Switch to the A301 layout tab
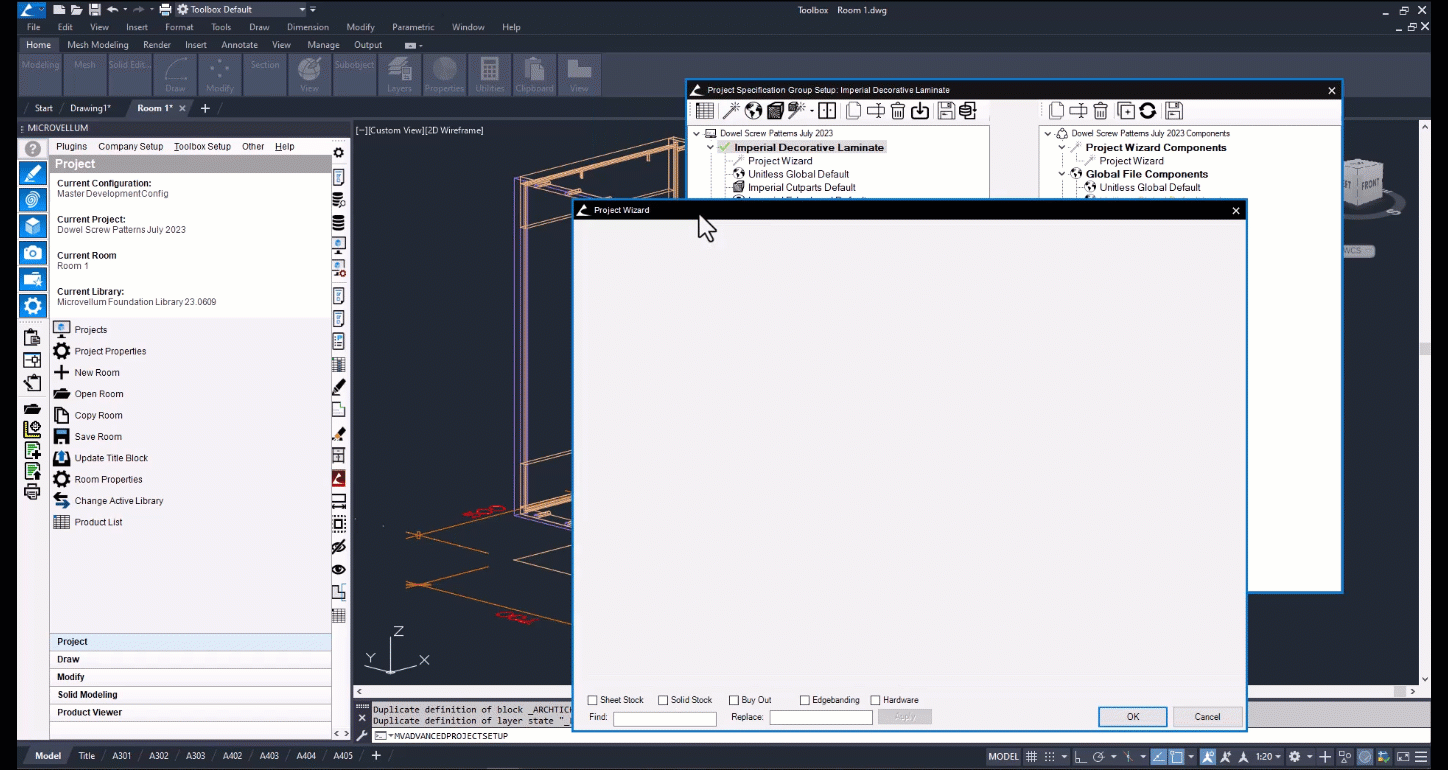Screen dimensions: 1448x770 [120, 756]
